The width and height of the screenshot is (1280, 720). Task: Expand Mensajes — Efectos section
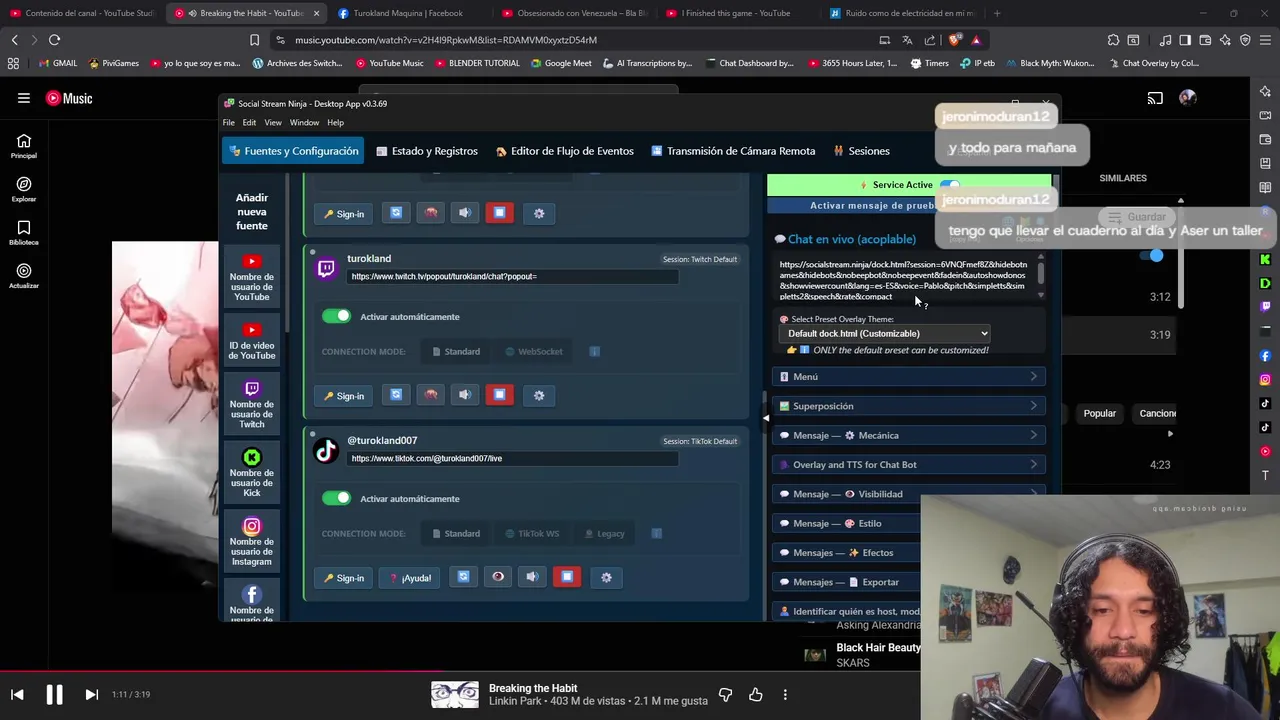coord(845,553)
